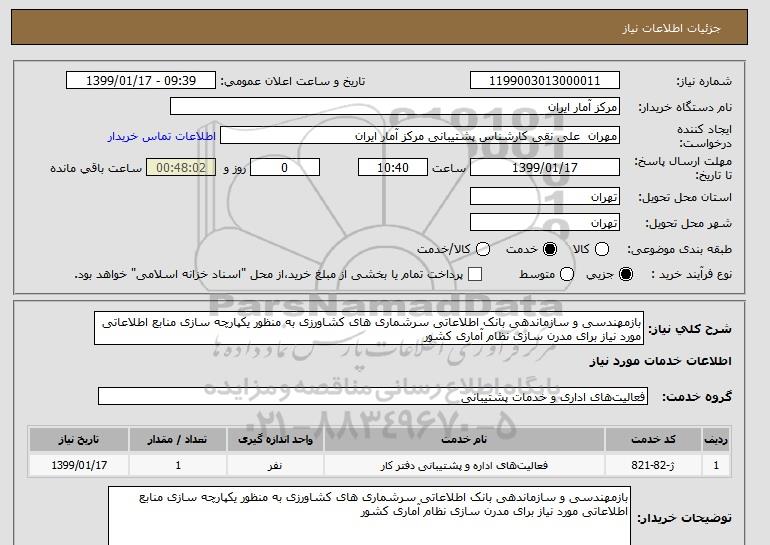Click the نام خدمت column header

click(x=464, y=439)
